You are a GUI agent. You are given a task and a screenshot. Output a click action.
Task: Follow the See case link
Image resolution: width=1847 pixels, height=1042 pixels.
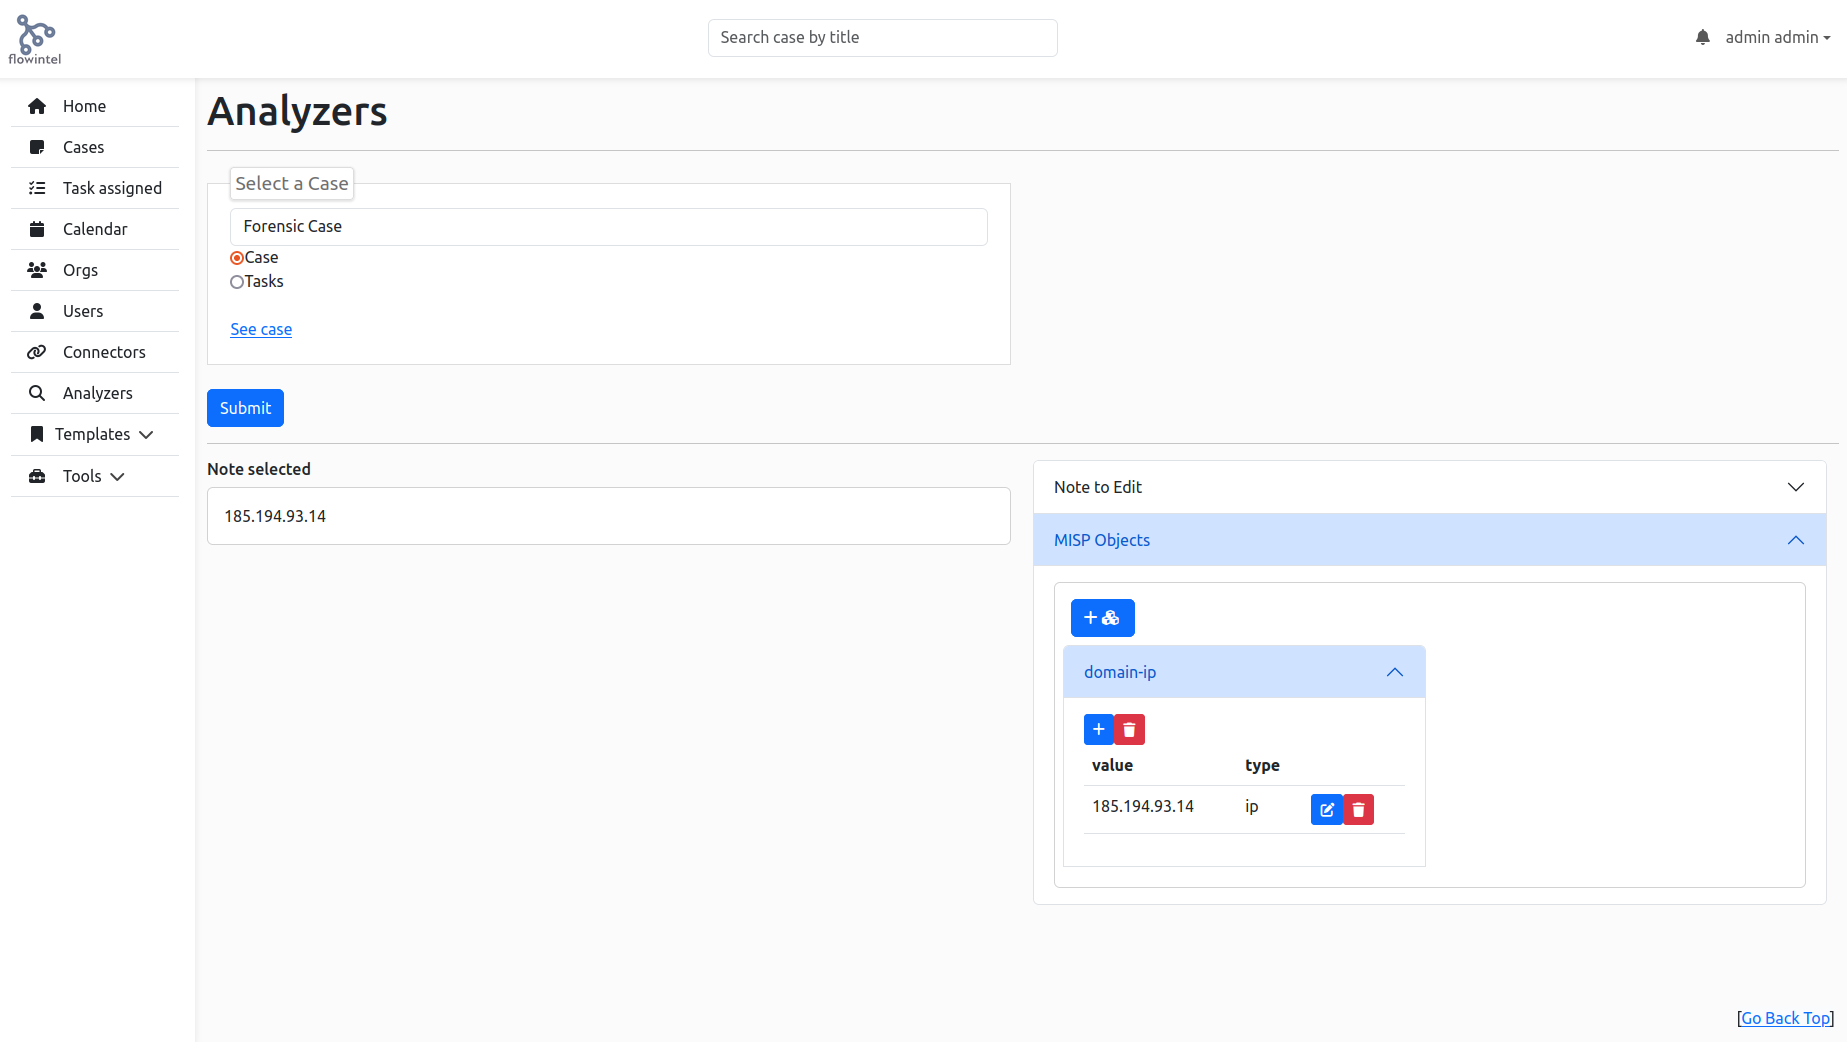pos(261,329)
